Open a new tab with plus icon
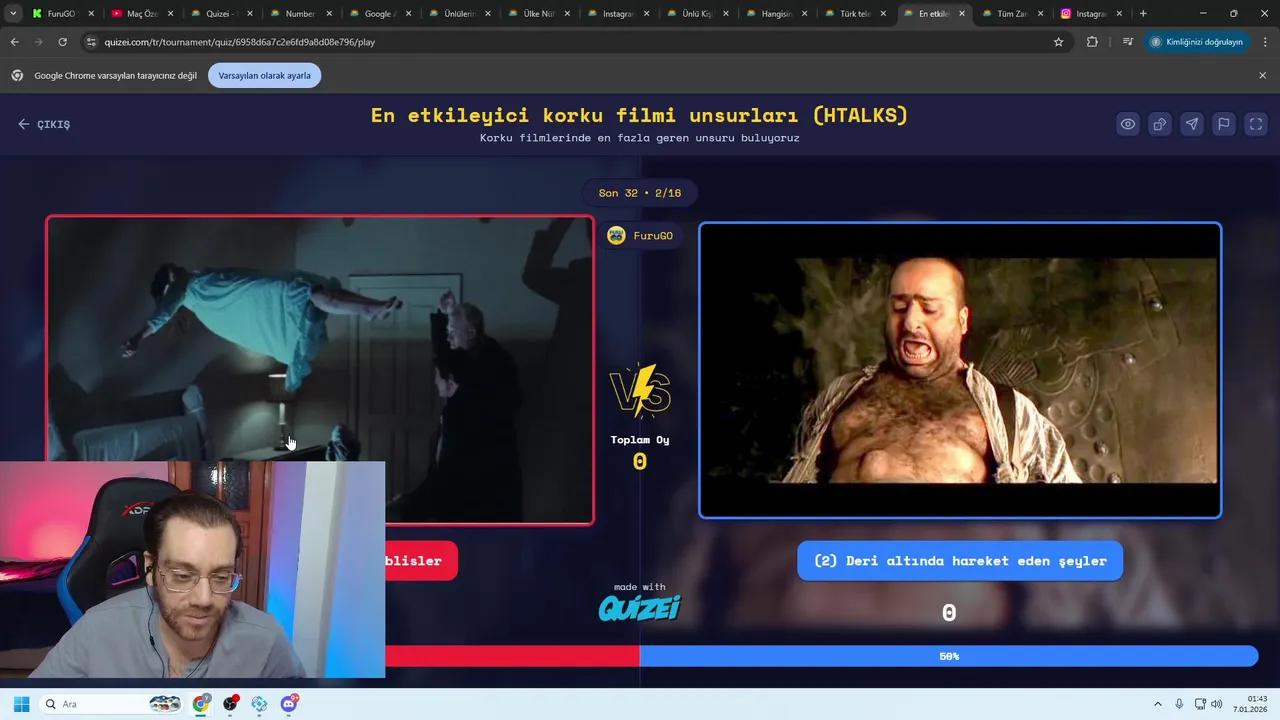The image size is (1280, 720). (1143, 14)
